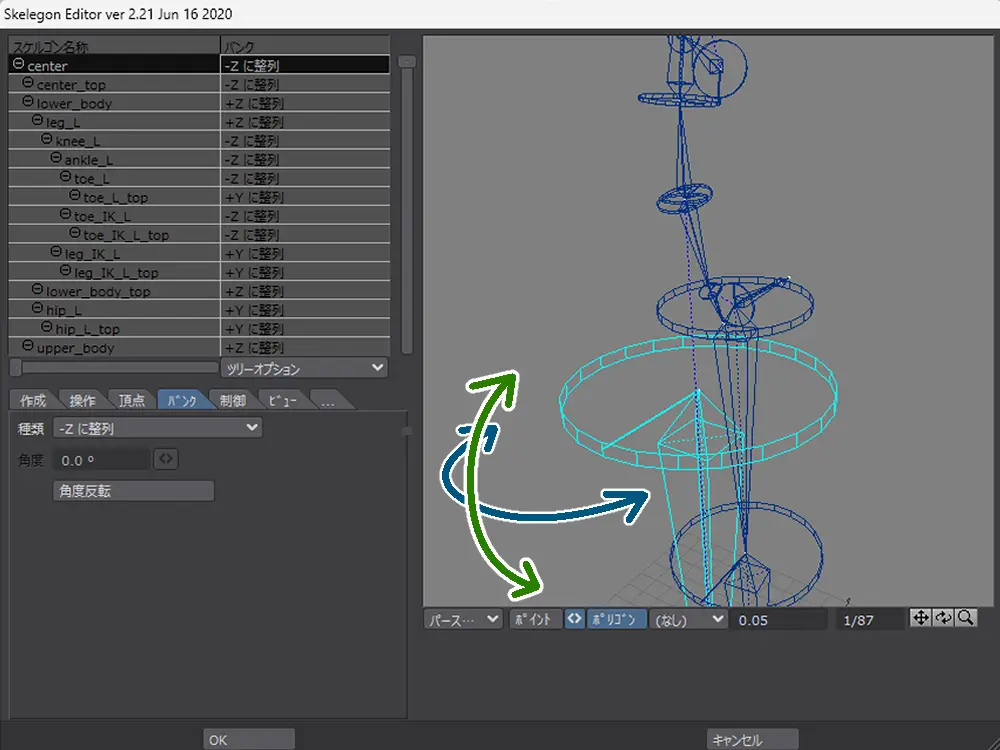Click the viewport rotate icon
This screenshot has width=1000, height=750.
[x=943, y=619]
